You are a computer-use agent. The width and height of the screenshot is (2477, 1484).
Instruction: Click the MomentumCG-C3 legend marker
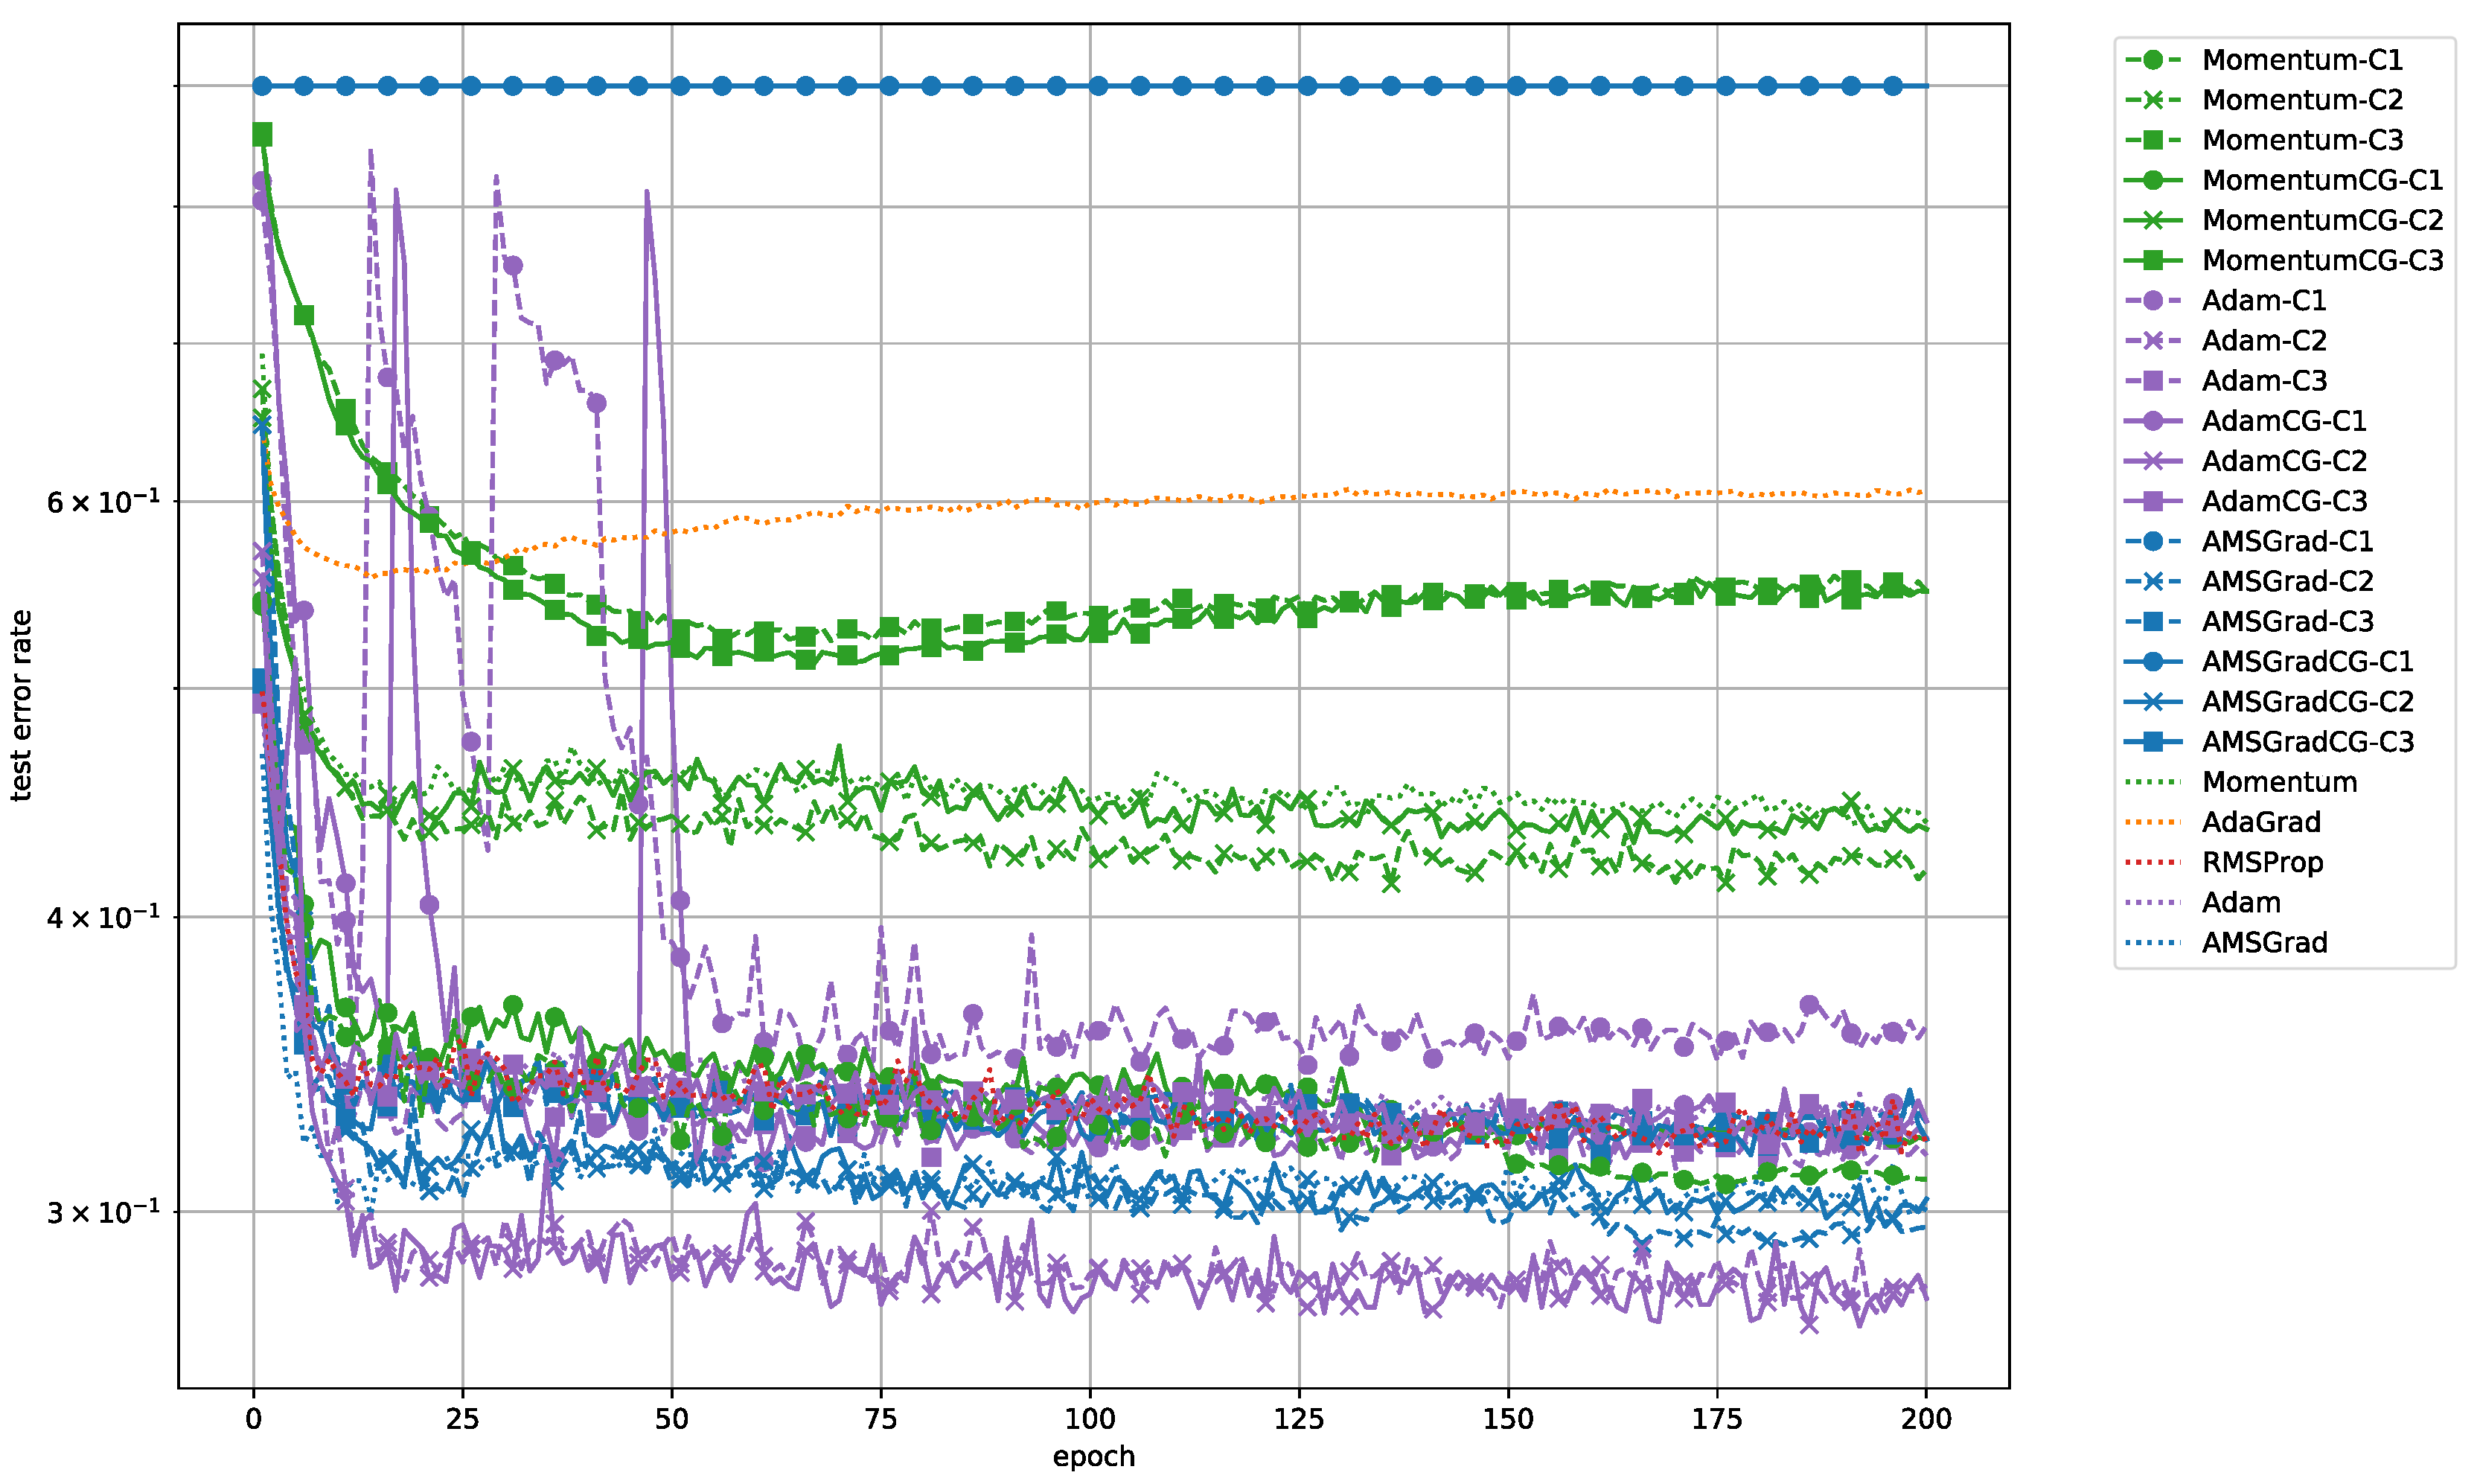click(2153, 260)
